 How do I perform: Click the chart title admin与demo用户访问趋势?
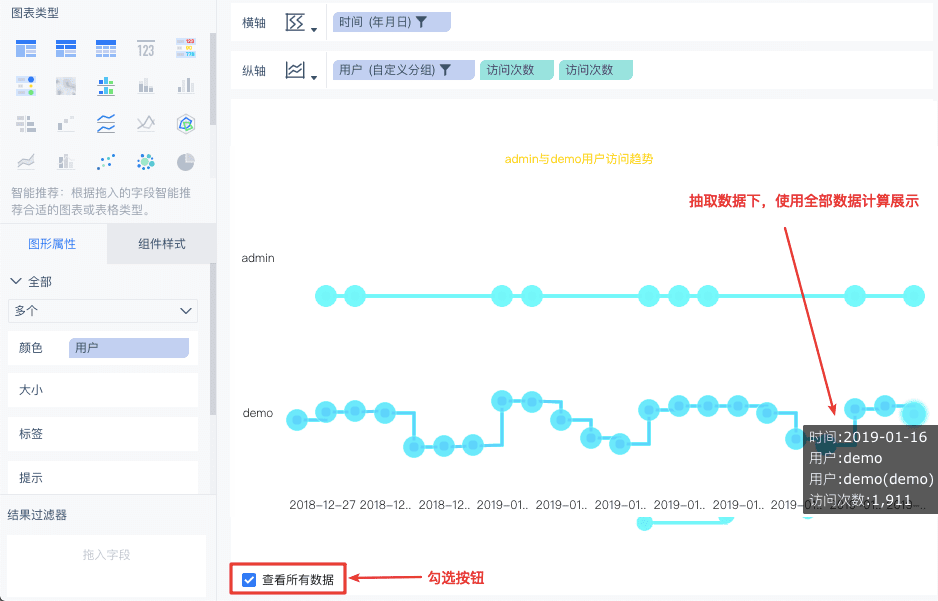click(x=579, y=159)
